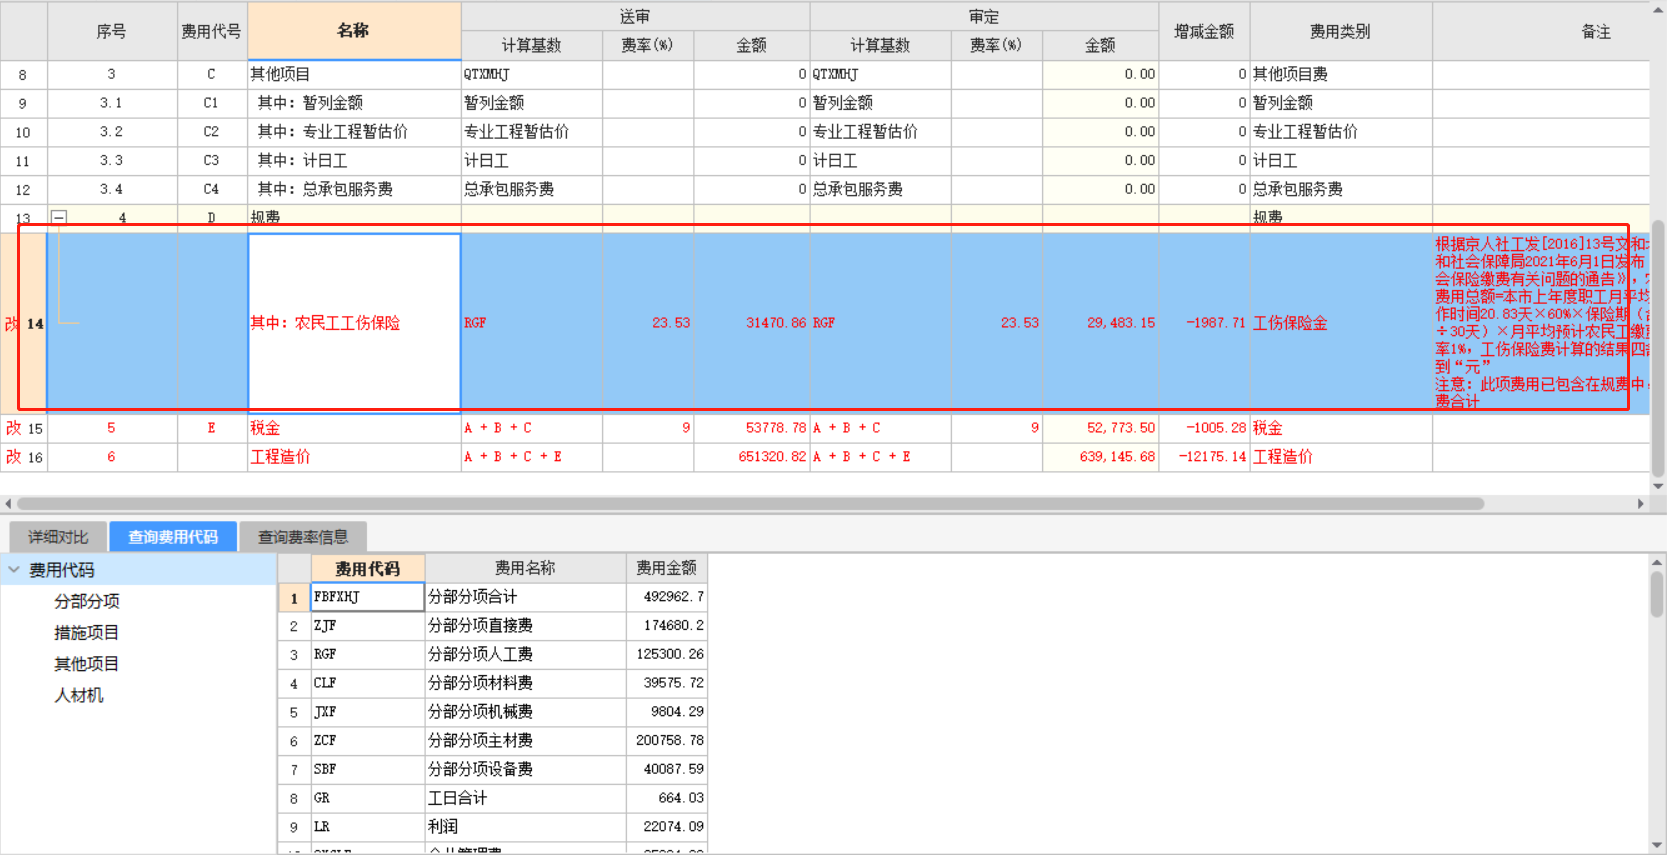The width and height of the screenshot is (1668, 855).
Task: Click the QTXMHJ 送审 base cell
Action: 532,74
